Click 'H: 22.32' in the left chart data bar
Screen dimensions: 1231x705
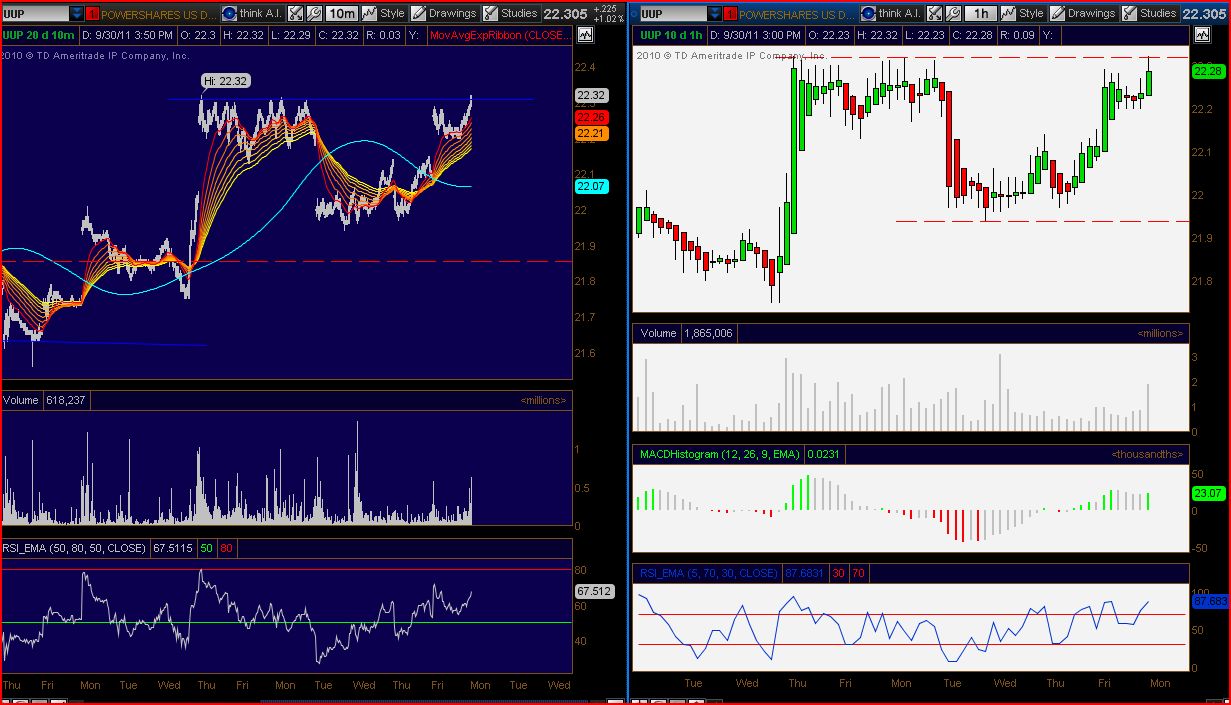tap(243, 35)
